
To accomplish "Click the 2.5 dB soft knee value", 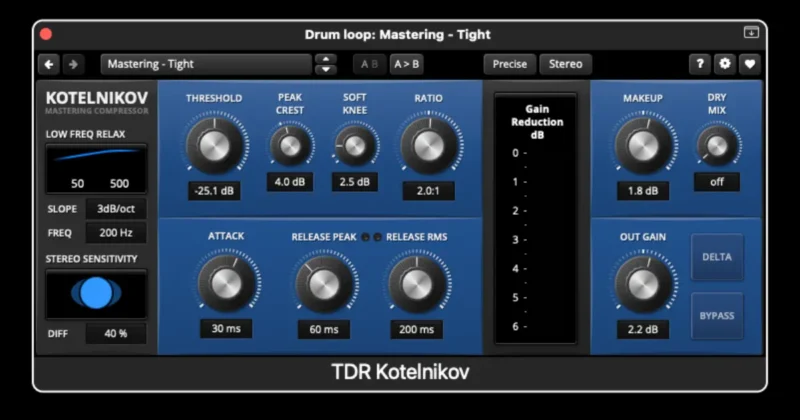I will pyautogui.click(x=355, y=182).
